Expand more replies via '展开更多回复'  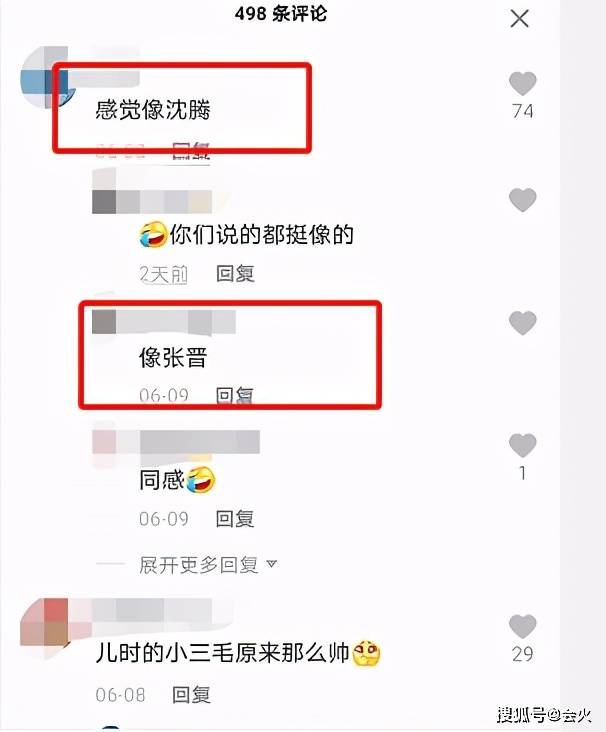[198, 565]
